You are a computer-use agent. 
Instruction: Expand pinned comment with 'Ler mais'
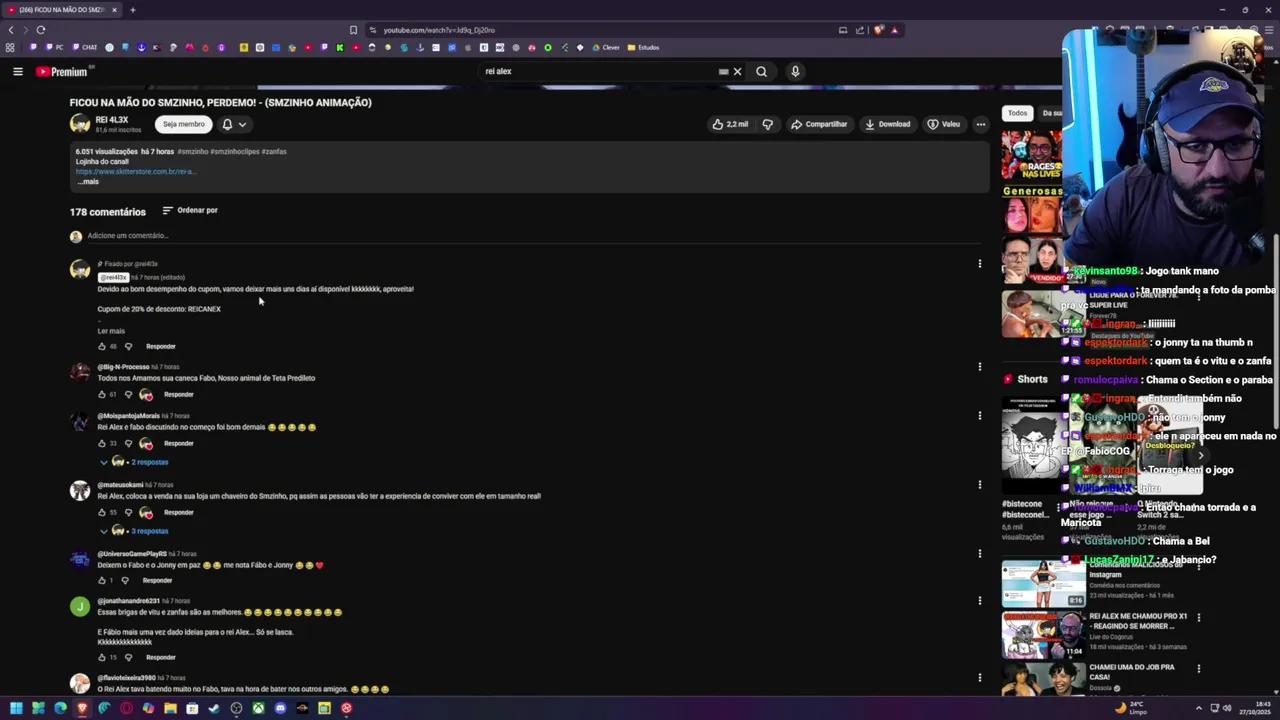pos(111,331)
